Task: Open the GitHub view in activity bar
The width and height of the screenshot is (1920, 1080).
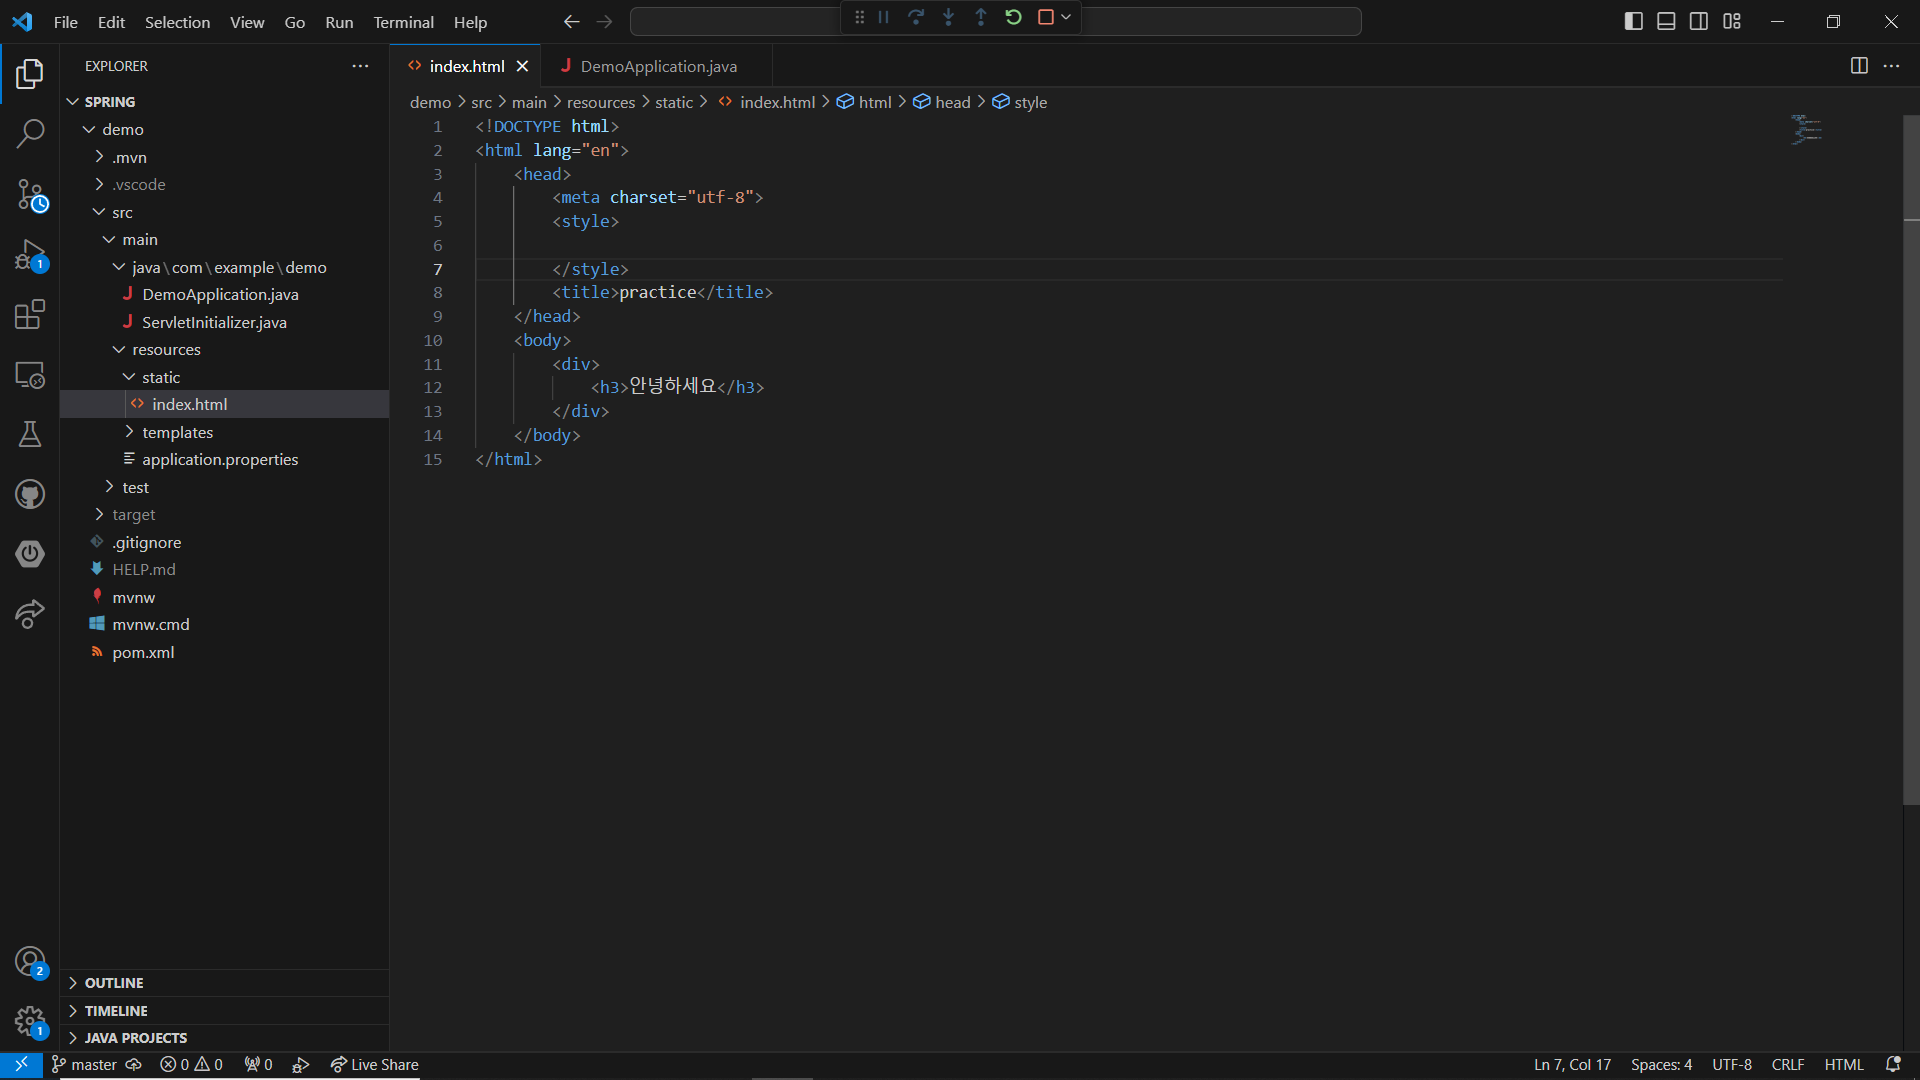Action: [30, 494]
